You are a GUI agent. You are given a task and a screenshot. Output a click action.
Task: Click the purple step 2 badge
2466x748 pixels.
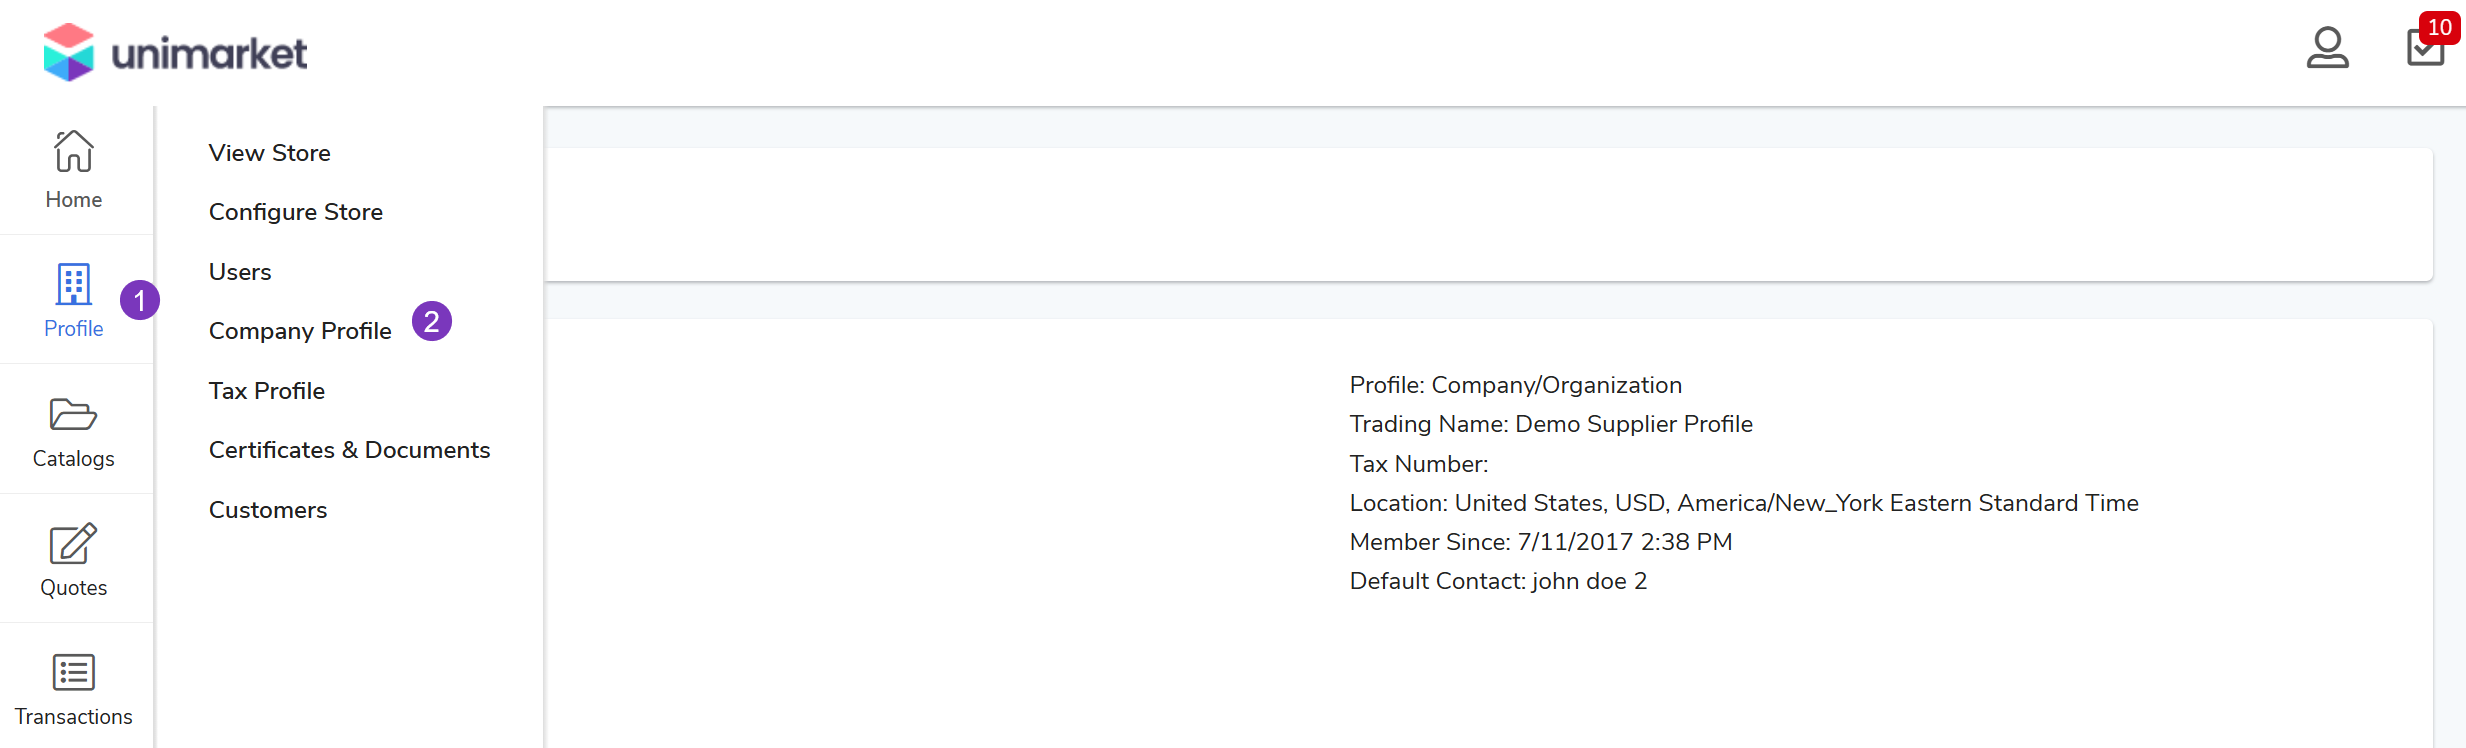point(432,321)
